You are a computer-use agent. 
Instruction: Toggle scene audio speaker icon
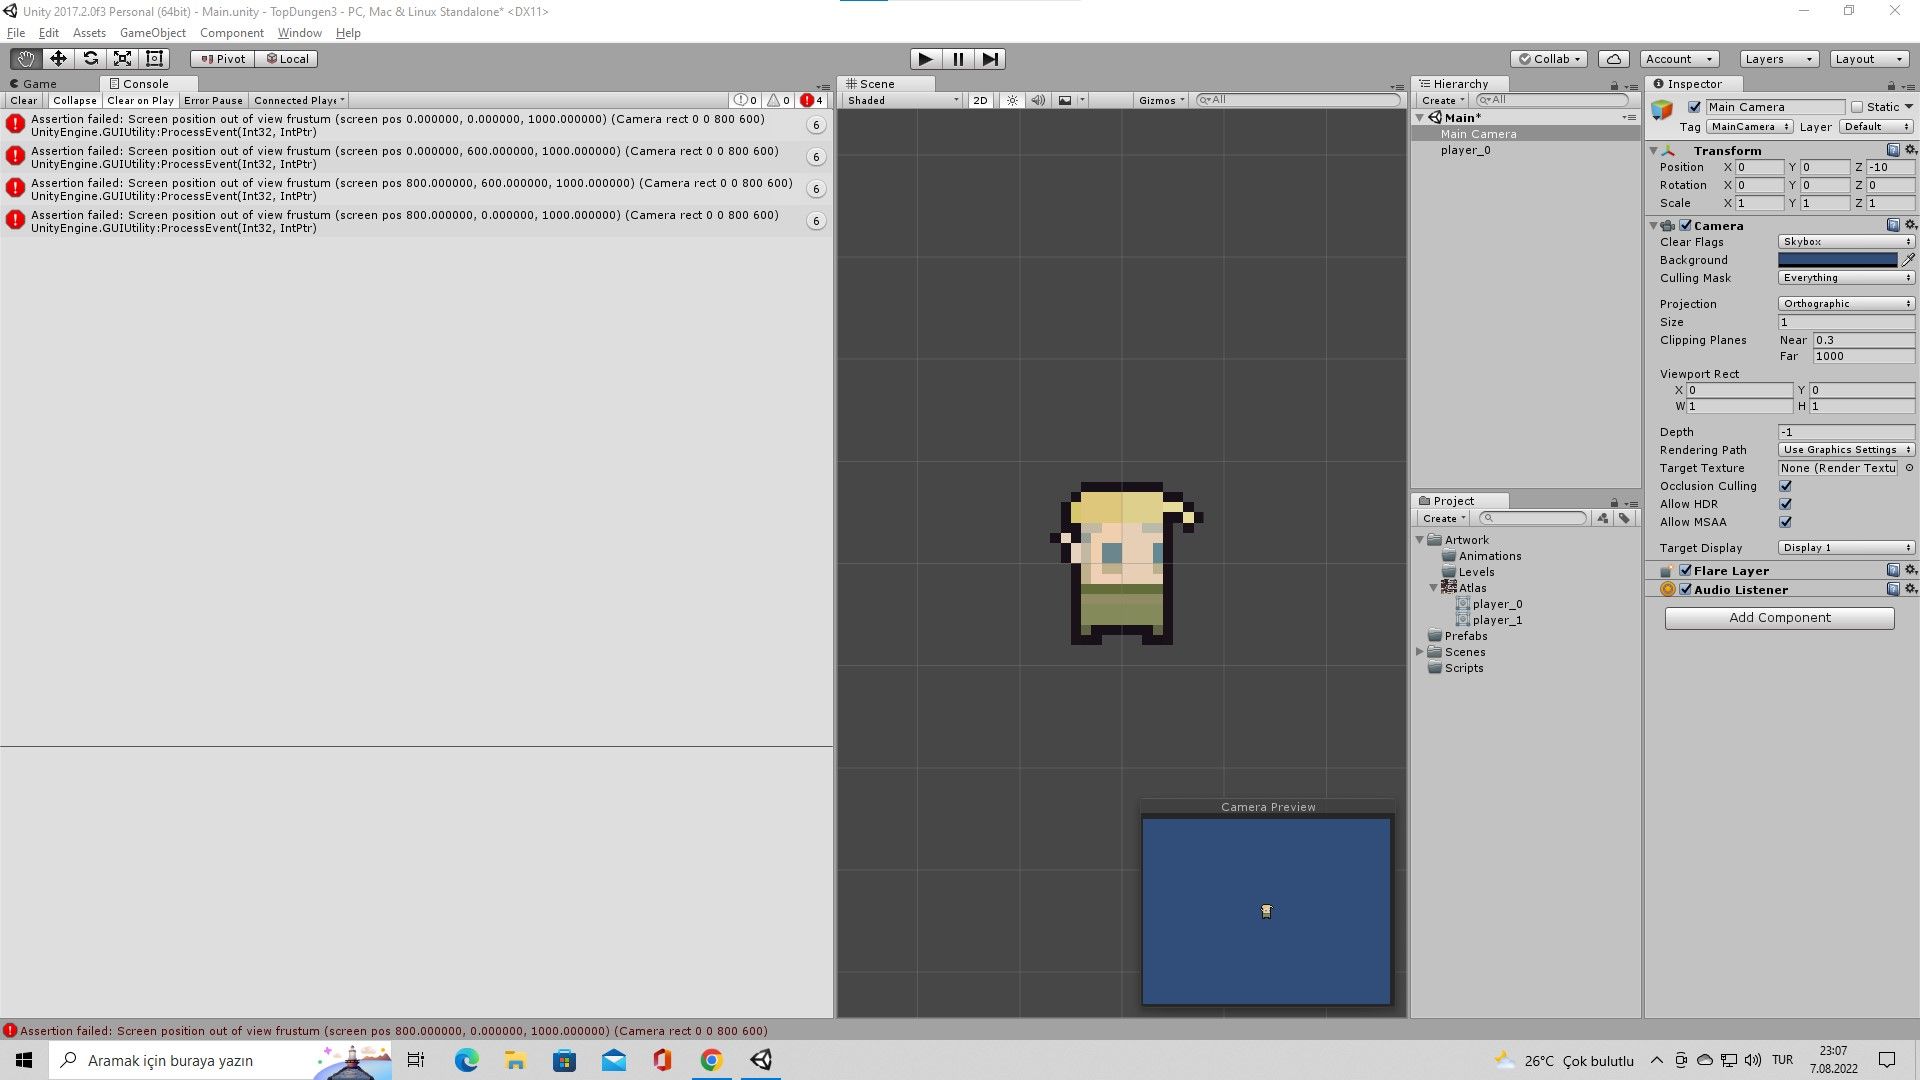(1038, 100)
